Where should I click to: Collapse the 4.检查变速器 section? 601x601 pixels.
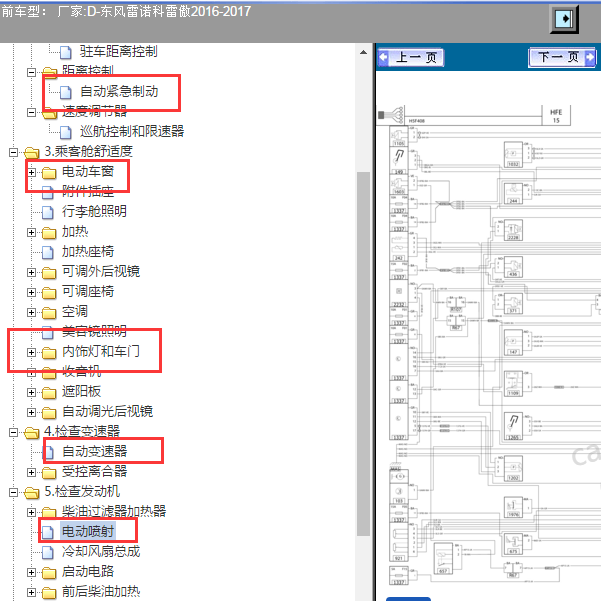click(14, 432)
